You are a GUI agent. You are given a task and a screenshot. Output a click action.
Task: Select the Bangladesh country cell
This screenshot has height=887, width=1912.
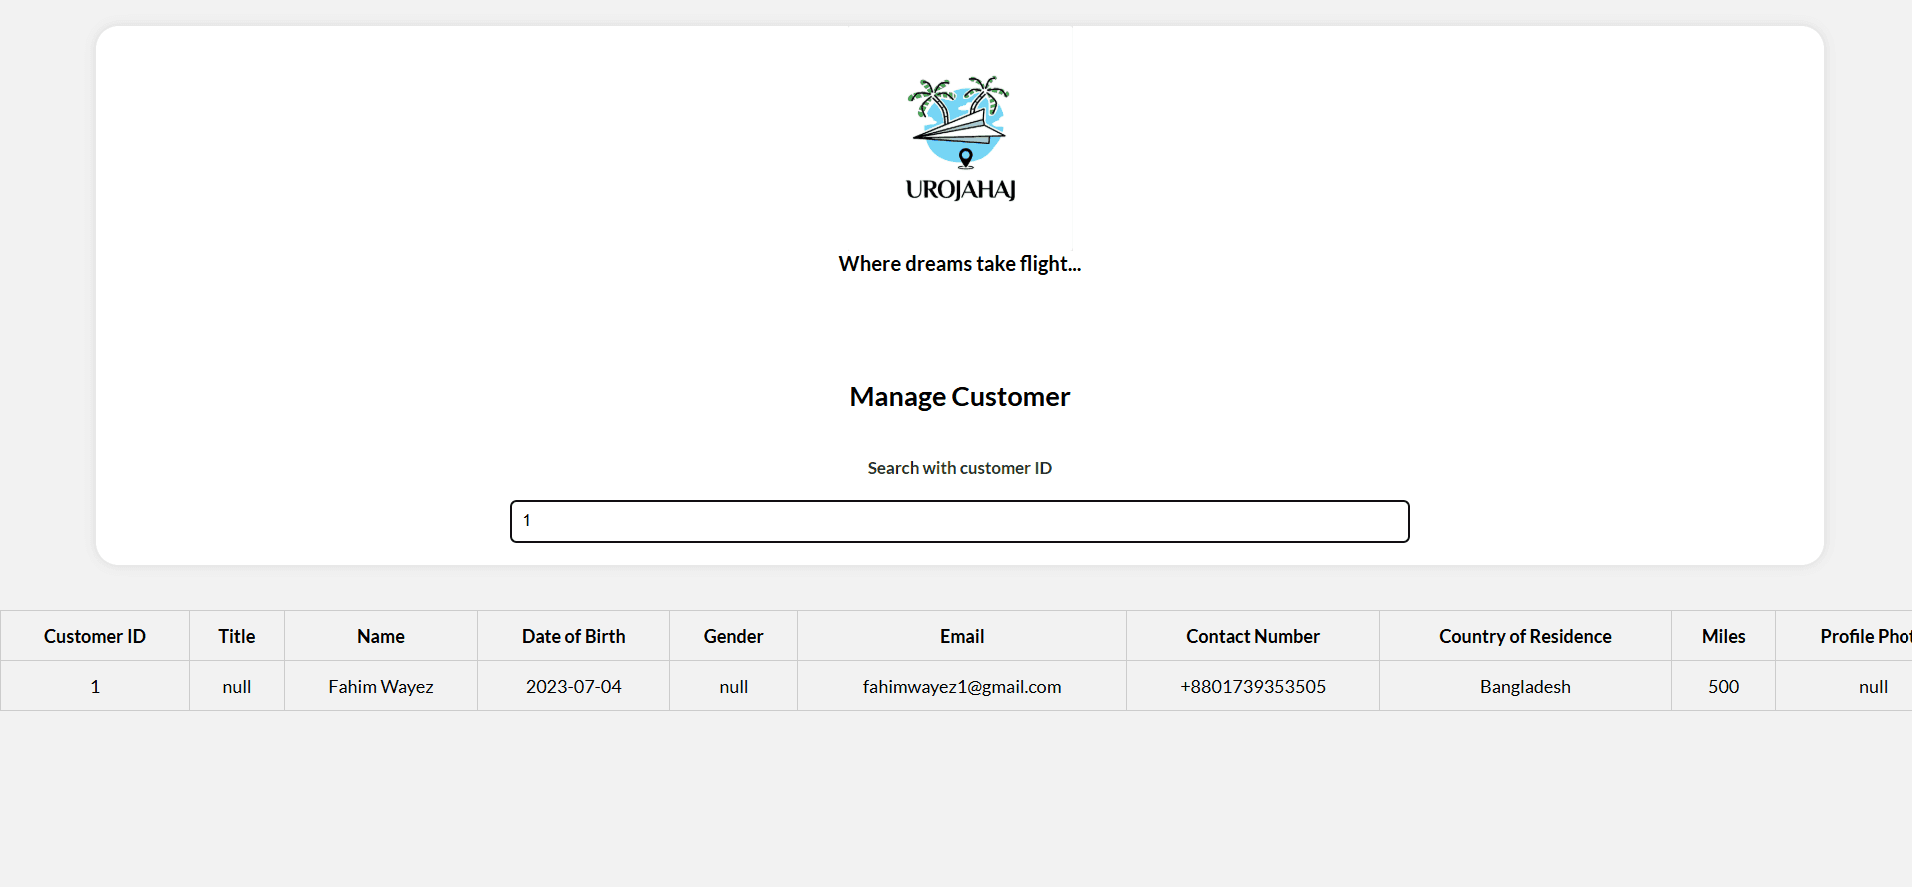coord(1525,686)
